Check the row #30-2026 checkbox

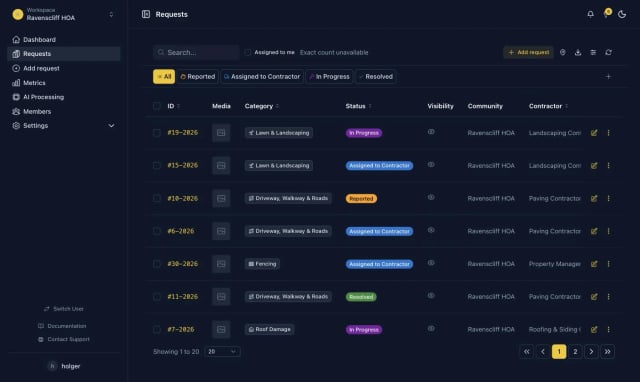coord(157,264)
